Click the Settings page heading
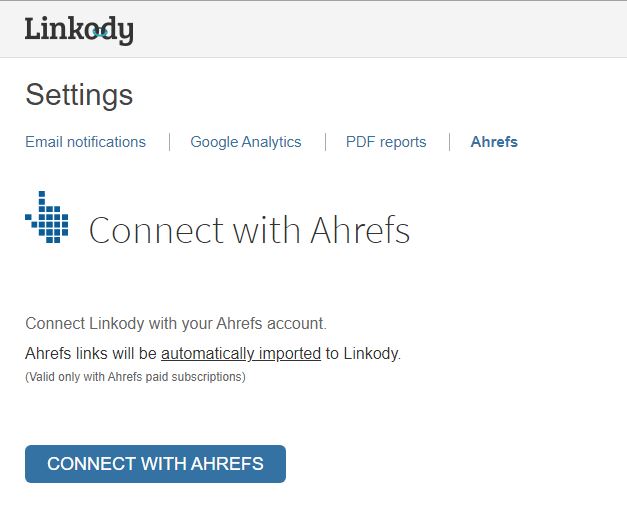 [x=79, y=95]
